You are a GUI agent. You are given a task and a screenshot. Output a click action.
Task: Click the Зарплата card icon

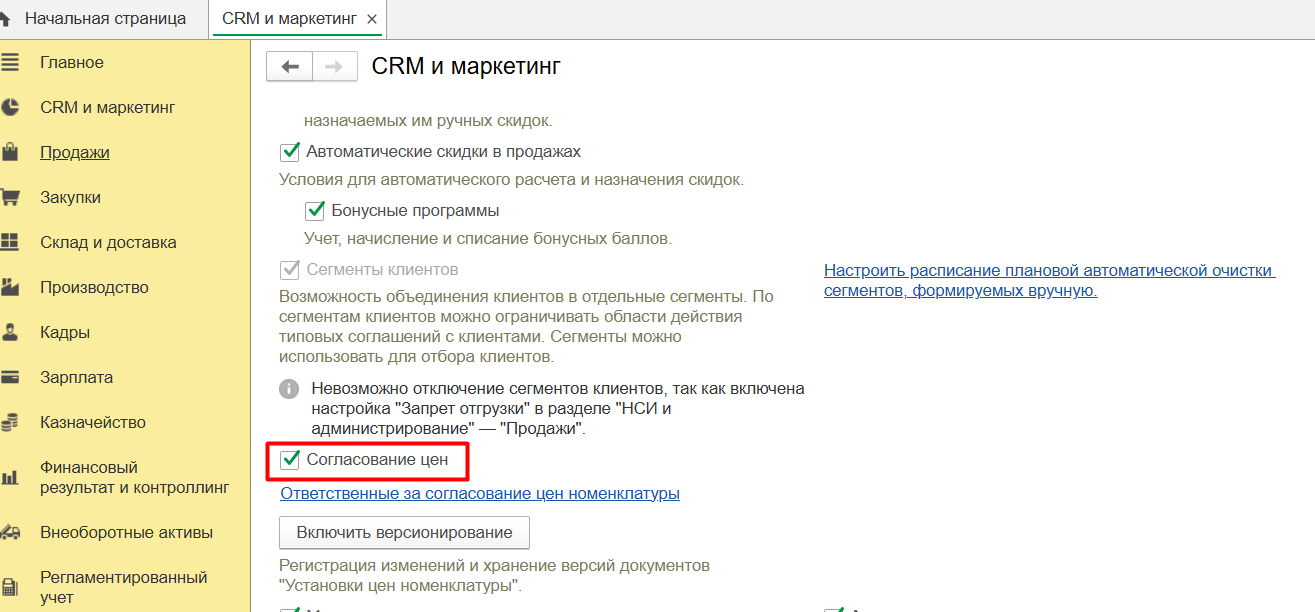pyautogui.click(x=10, y=378)
